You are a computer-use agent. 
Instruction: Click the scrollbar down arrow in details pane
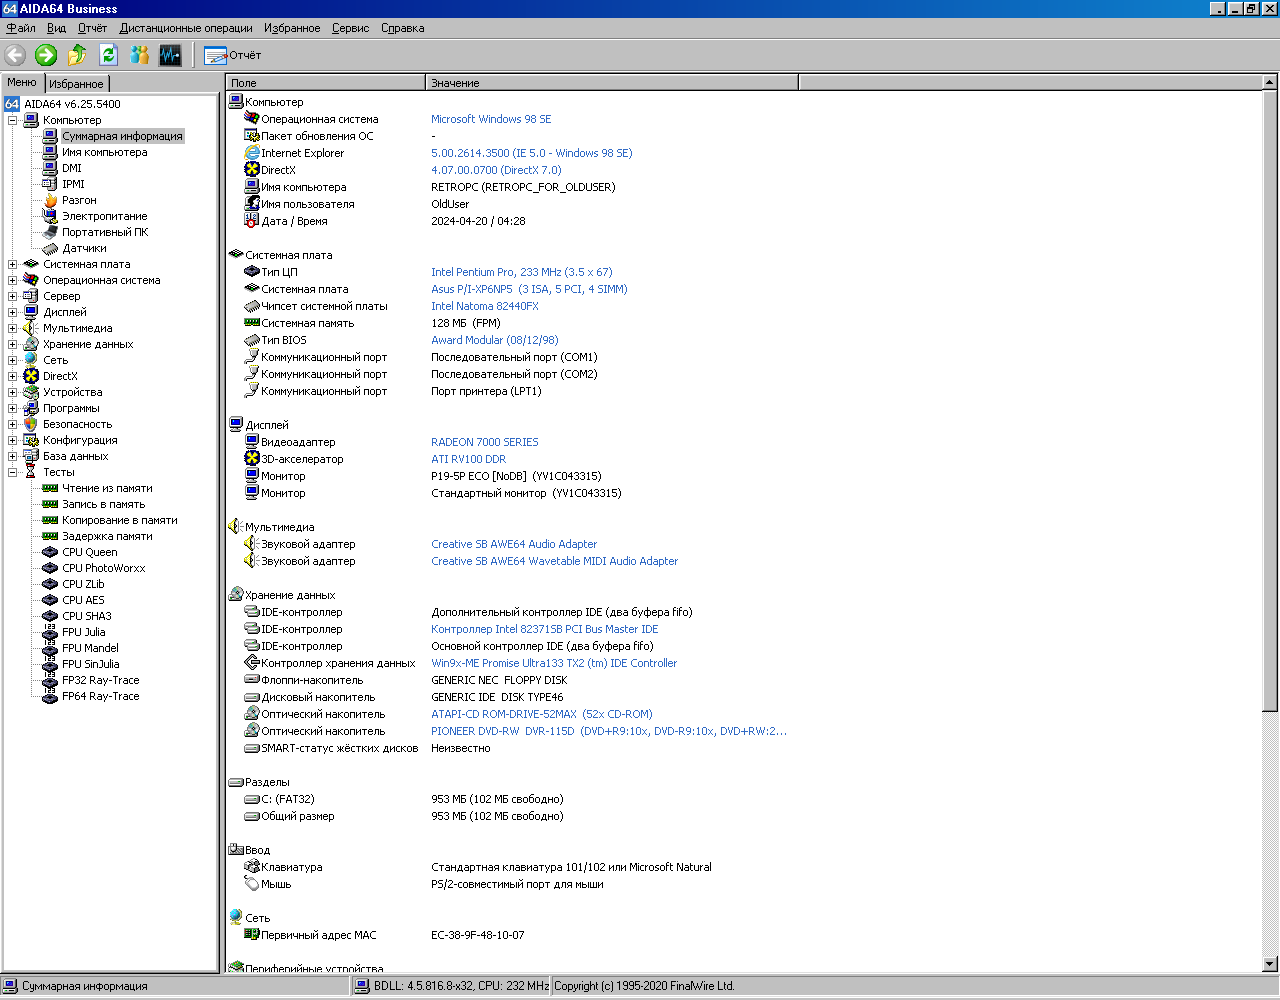[x=1270, y=964]
